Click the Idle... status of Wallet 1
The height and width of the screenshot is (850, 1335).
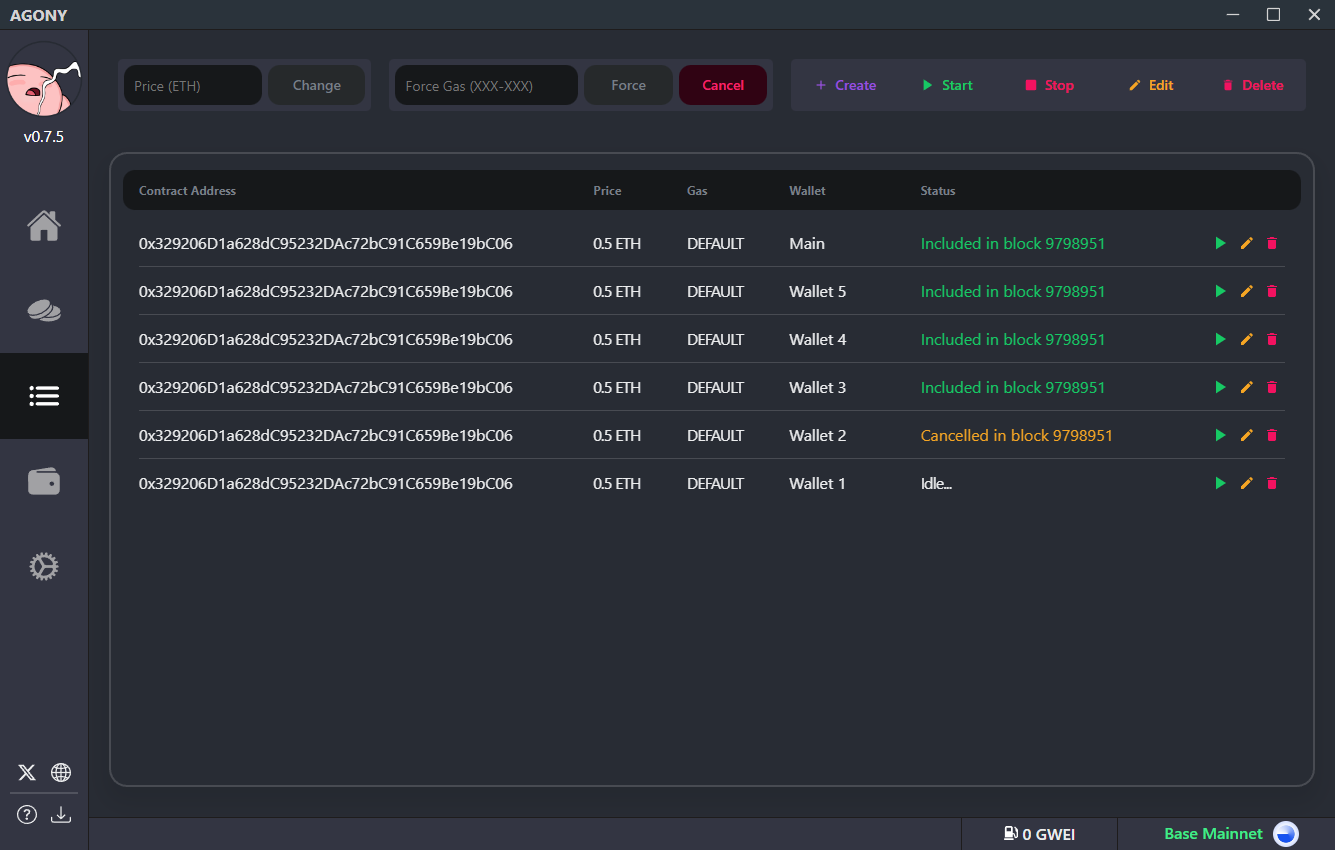[x=936, y=483]
